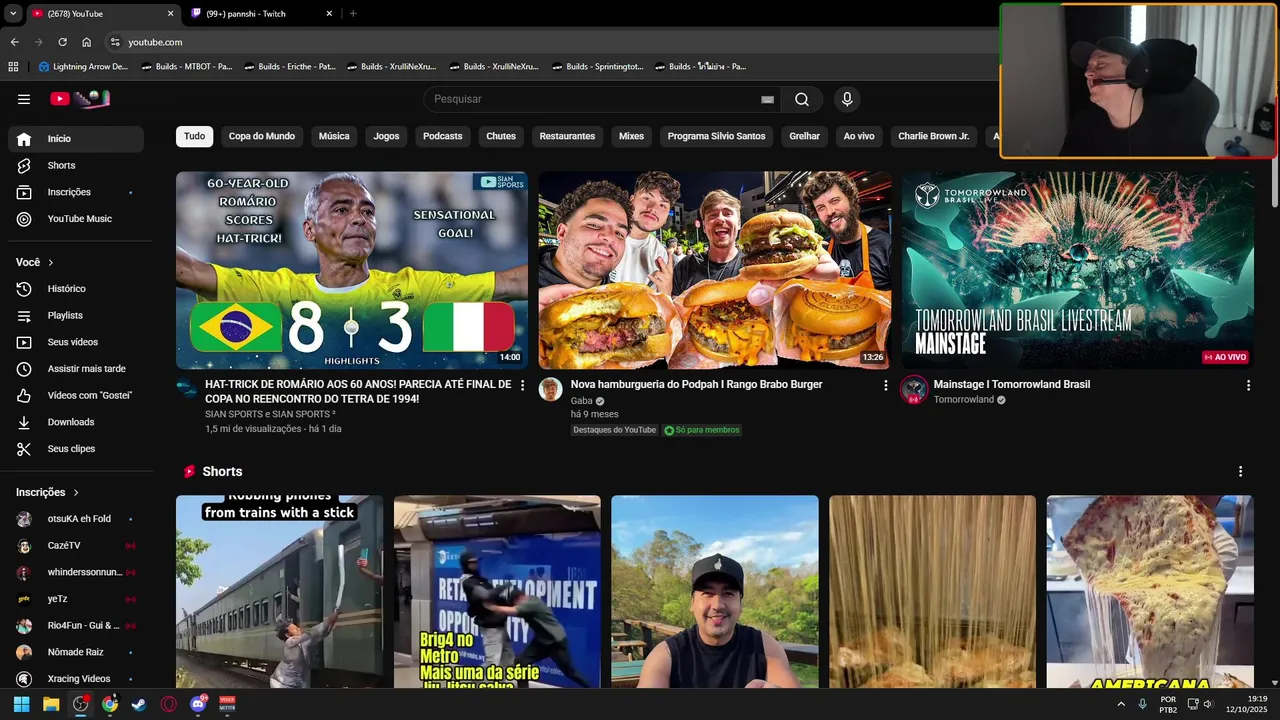
Task: Open the Gaba channel avatar
Action: [x=550, y=389]
